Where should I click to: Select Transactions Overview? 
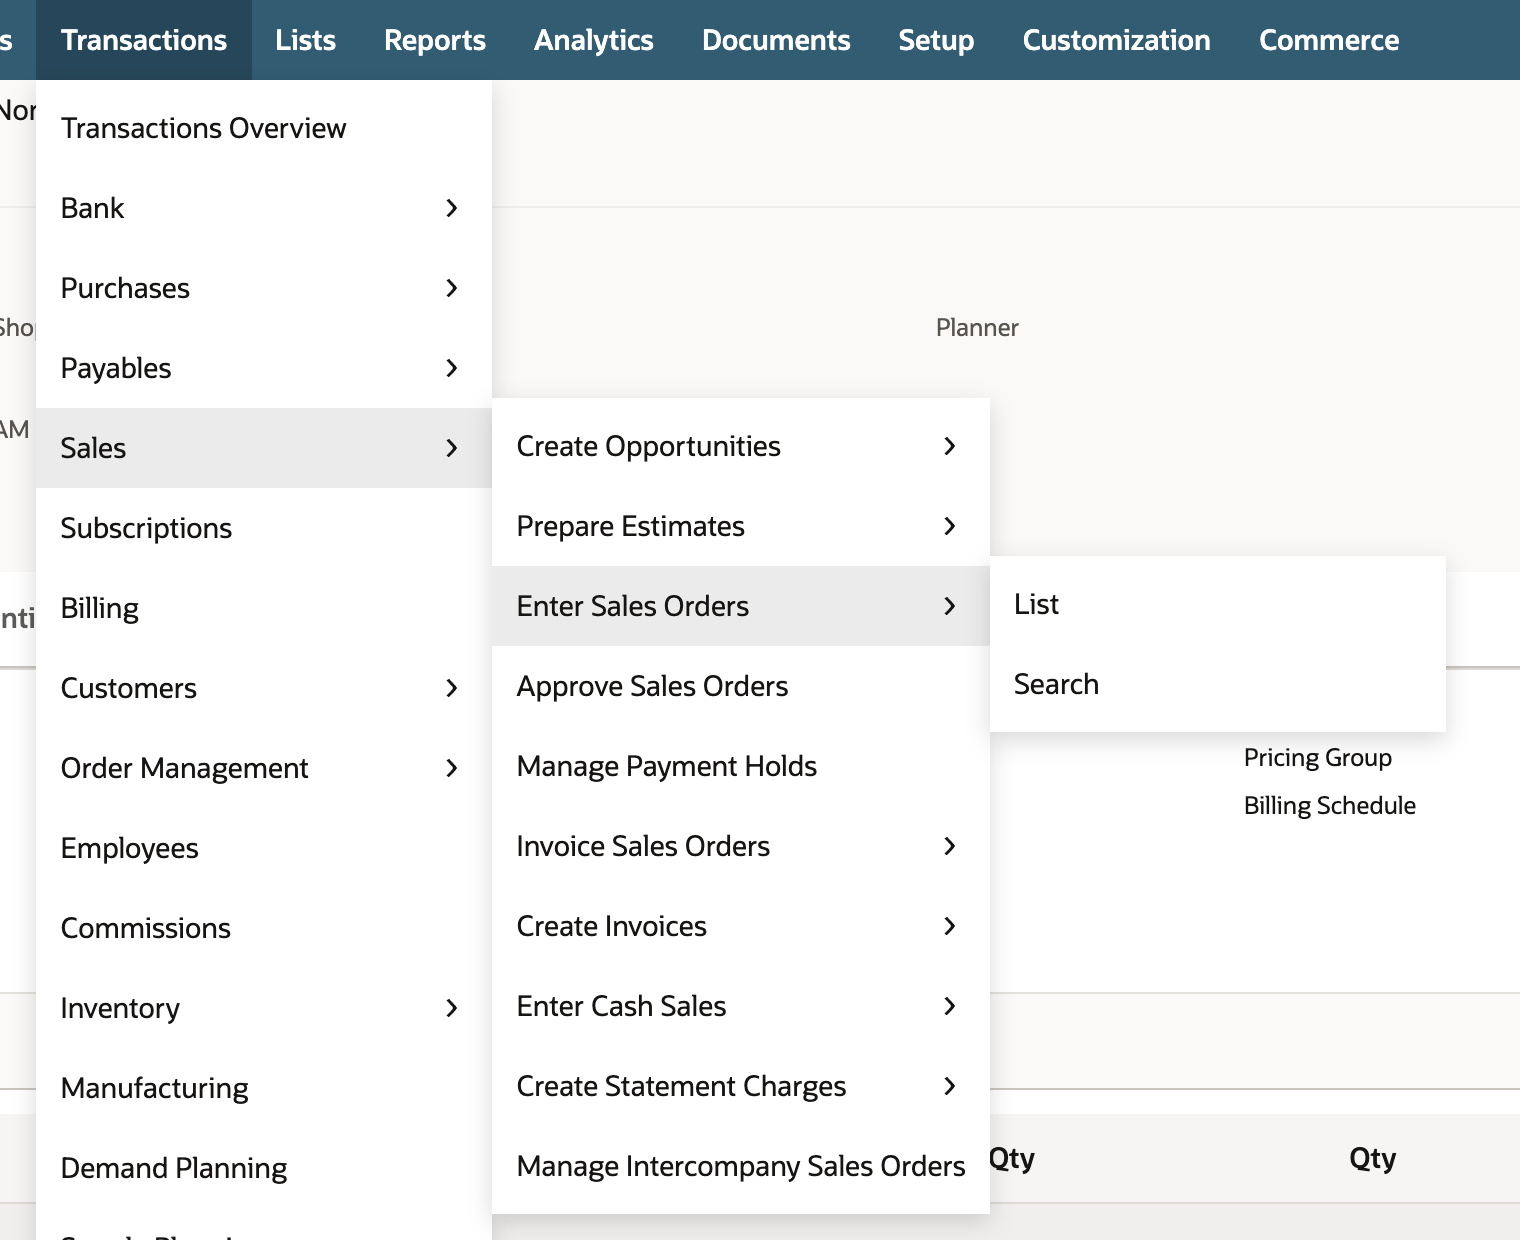264,128
